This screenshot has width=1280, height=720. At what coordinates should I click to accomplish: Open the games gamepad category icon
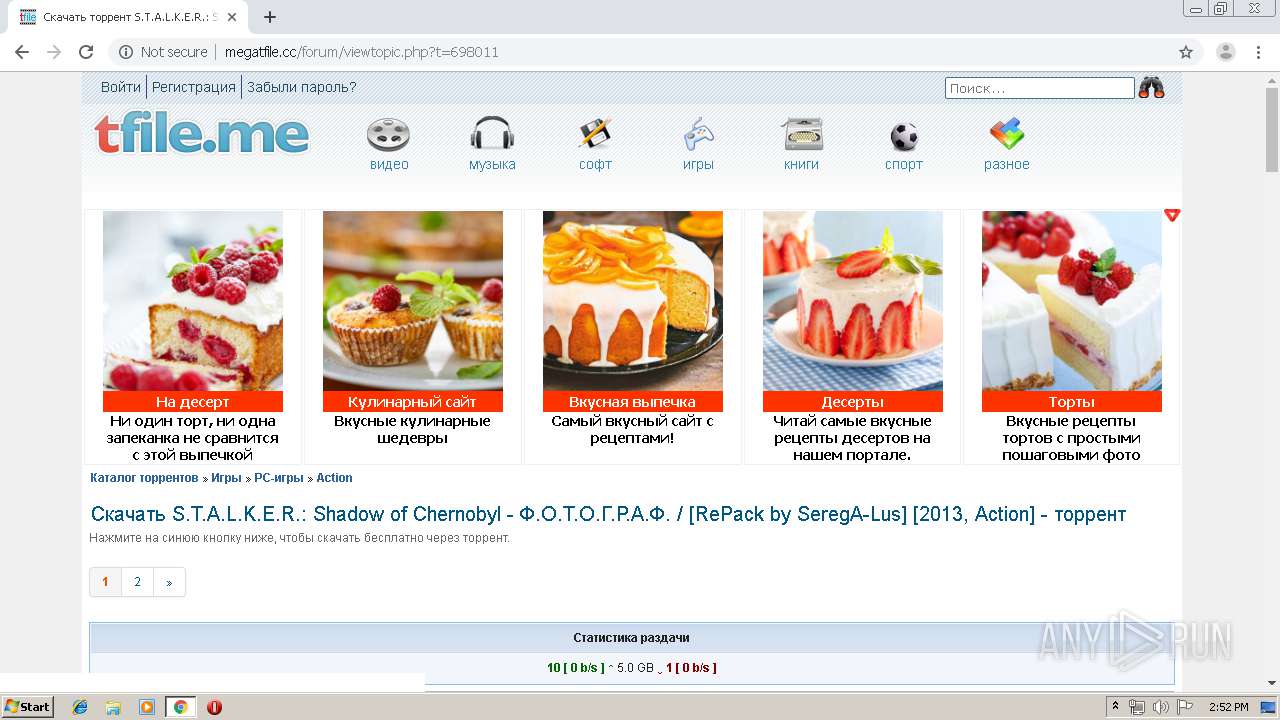(698, 135)
